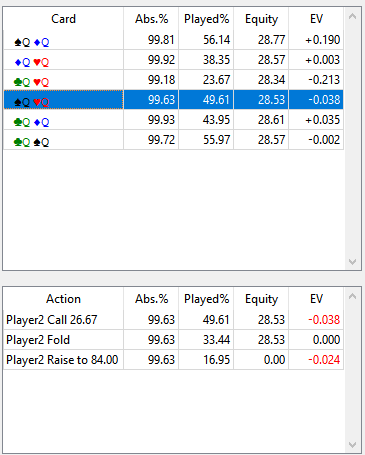Click scroll-up arrow of action table

(x=352, y=296)
